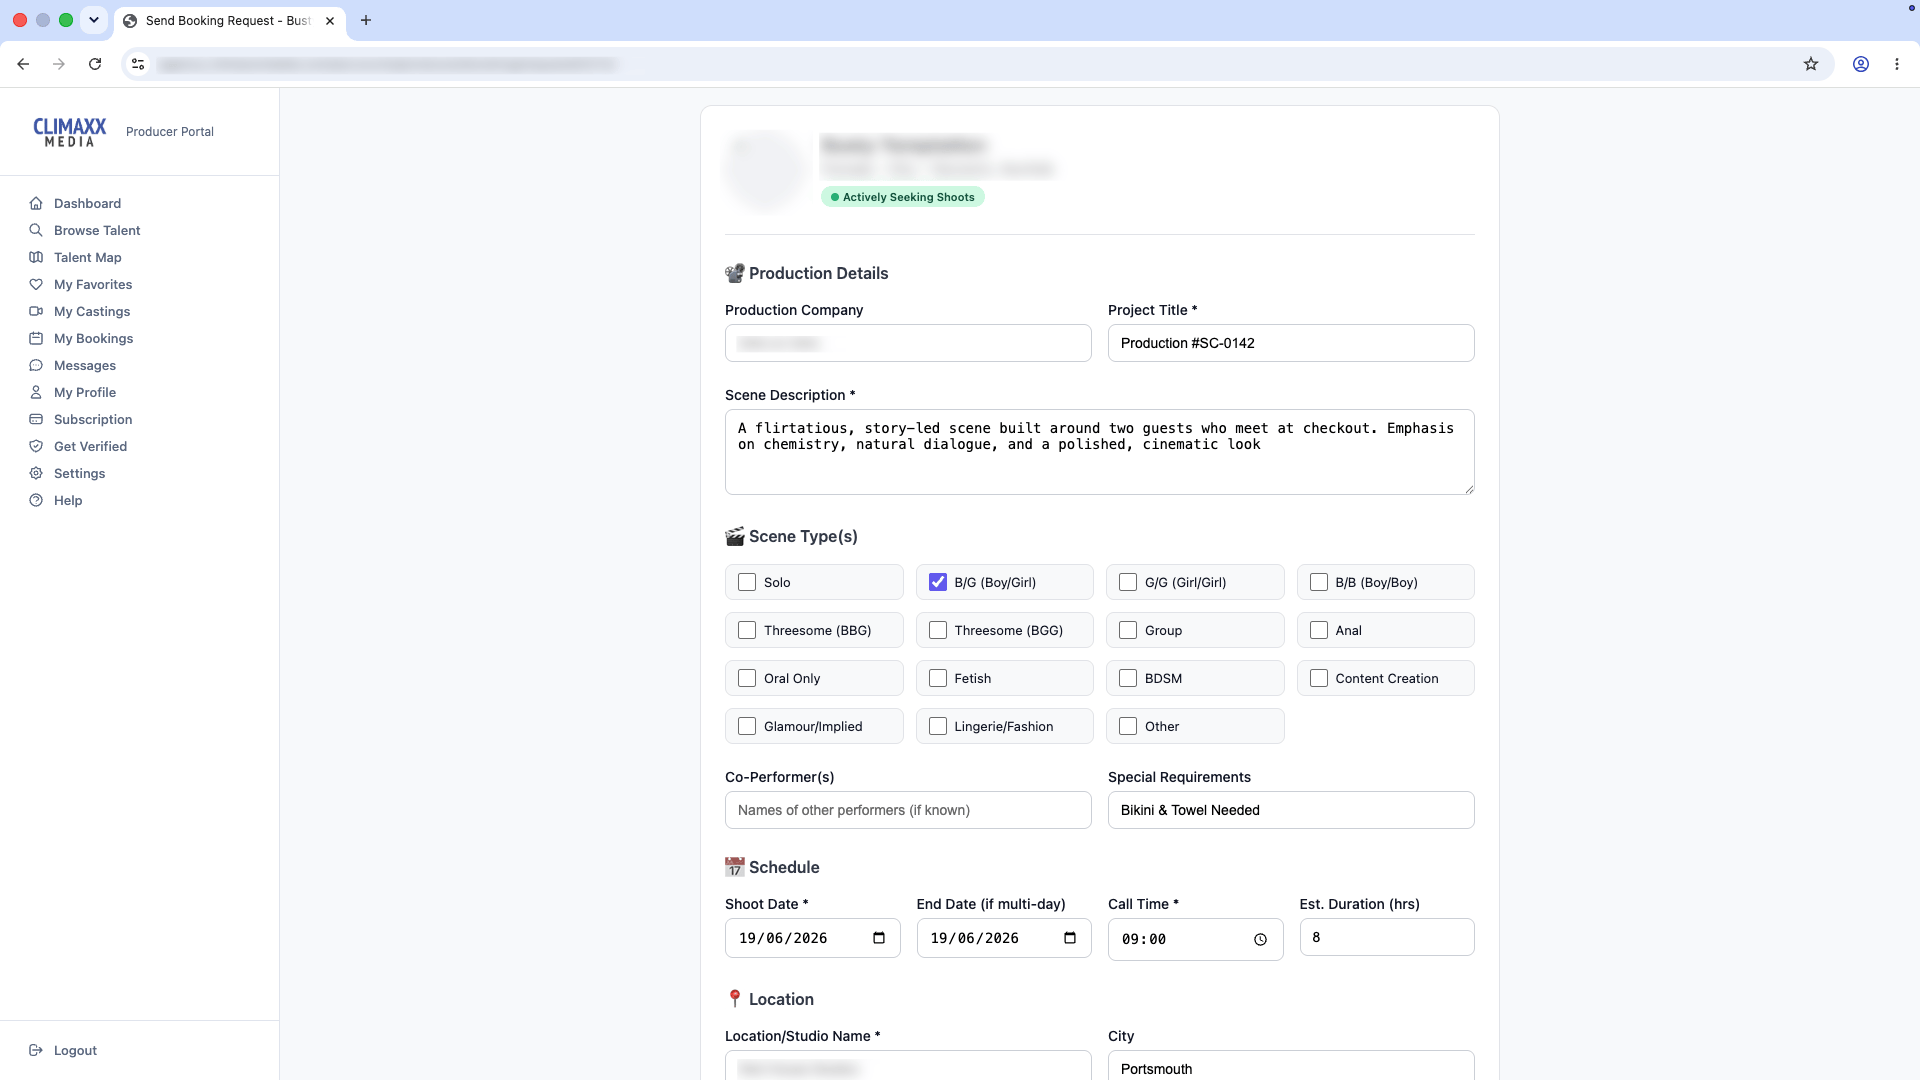Click the Special Requirements field
Image resolution: width=1920 pixels, height=1080 pixels.
tap(1291, 810)
